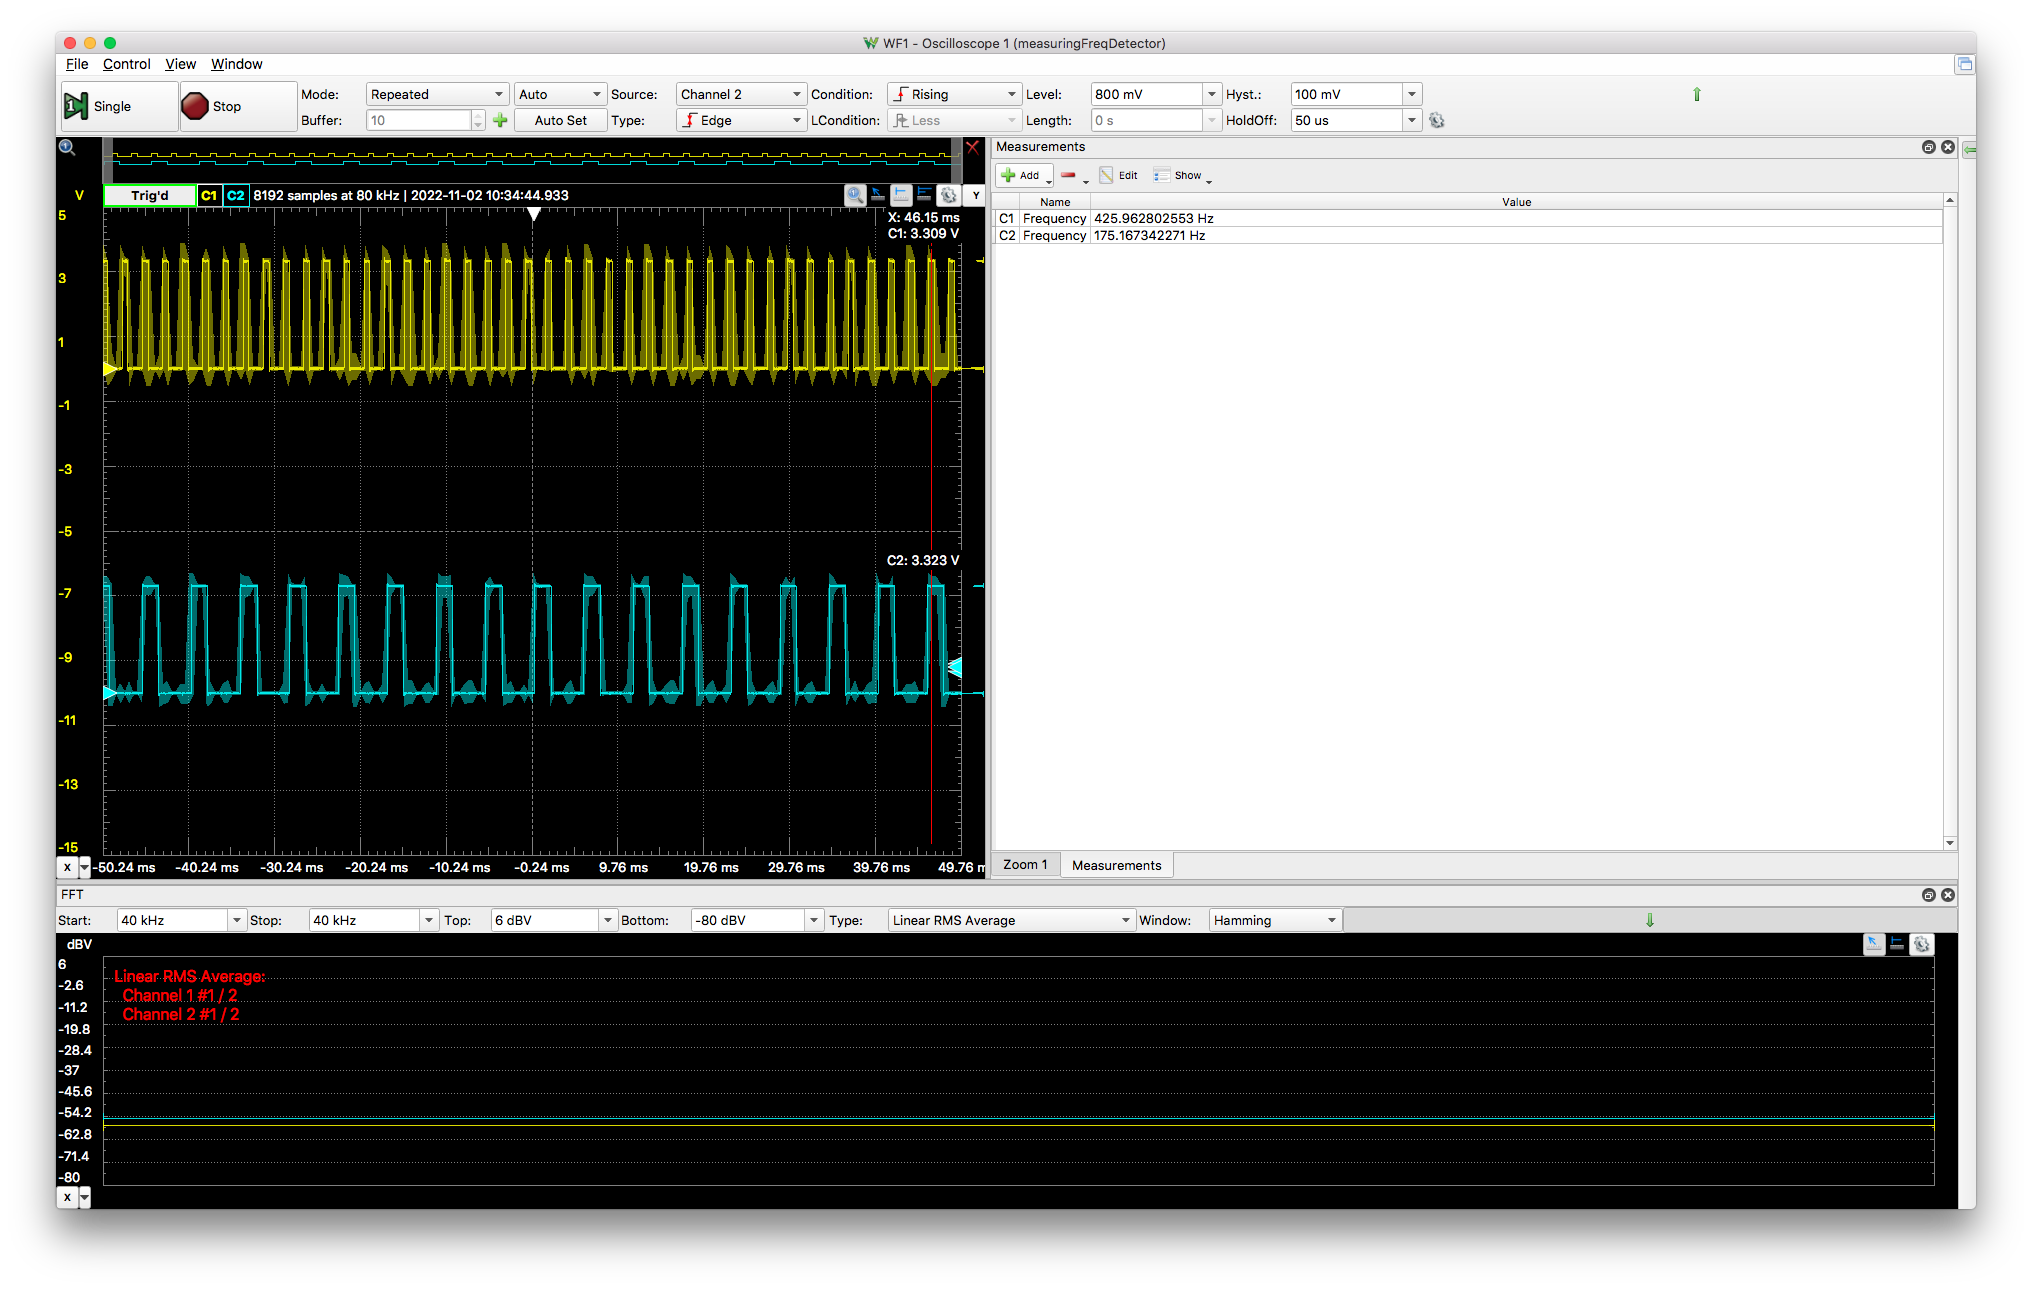Edit the selected measurement

tap(1118, 175)
